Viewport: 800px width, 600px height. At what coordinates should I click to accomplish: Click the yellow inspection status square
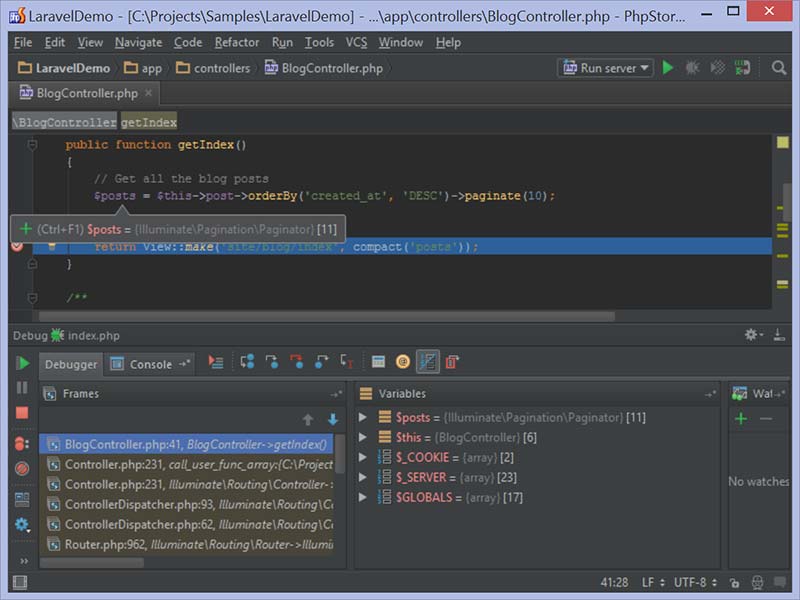782,142
